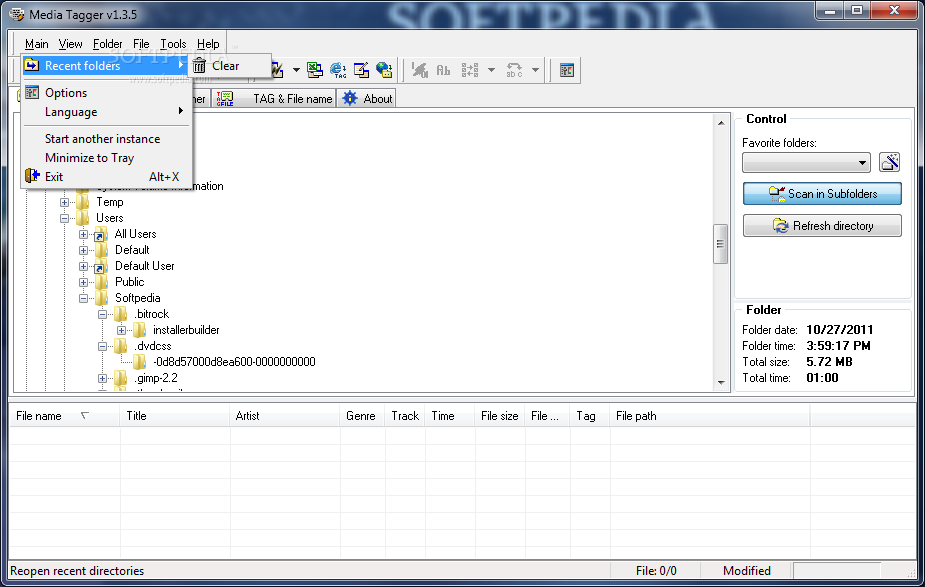This screenshot has height=587, width=925.
Task: Click the blue gear About tab icon
Action: (x=350, y=99)
